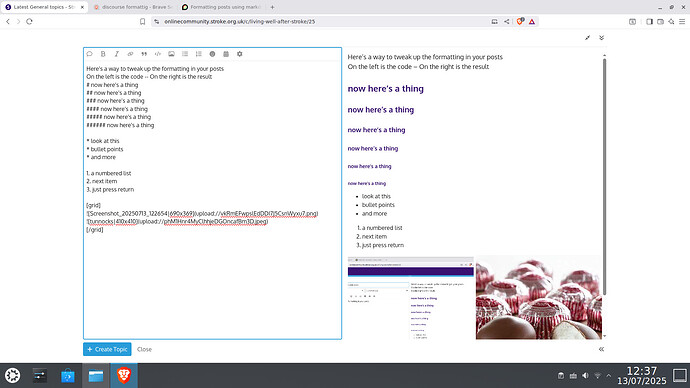Click the preview pane vertical scrollbar

click(604, 176)
